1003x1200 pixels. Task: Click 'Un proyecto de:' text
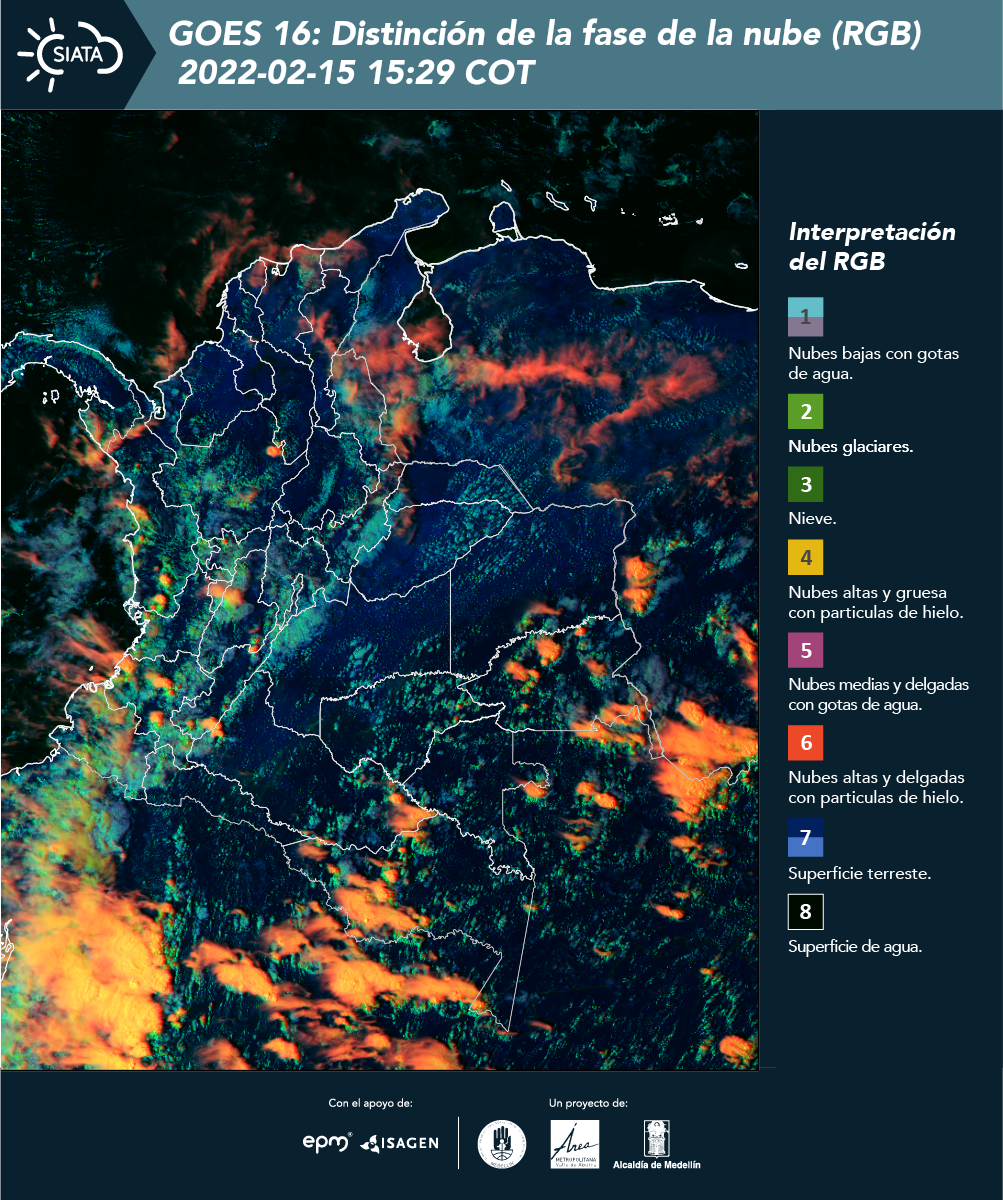point(588,1103)
